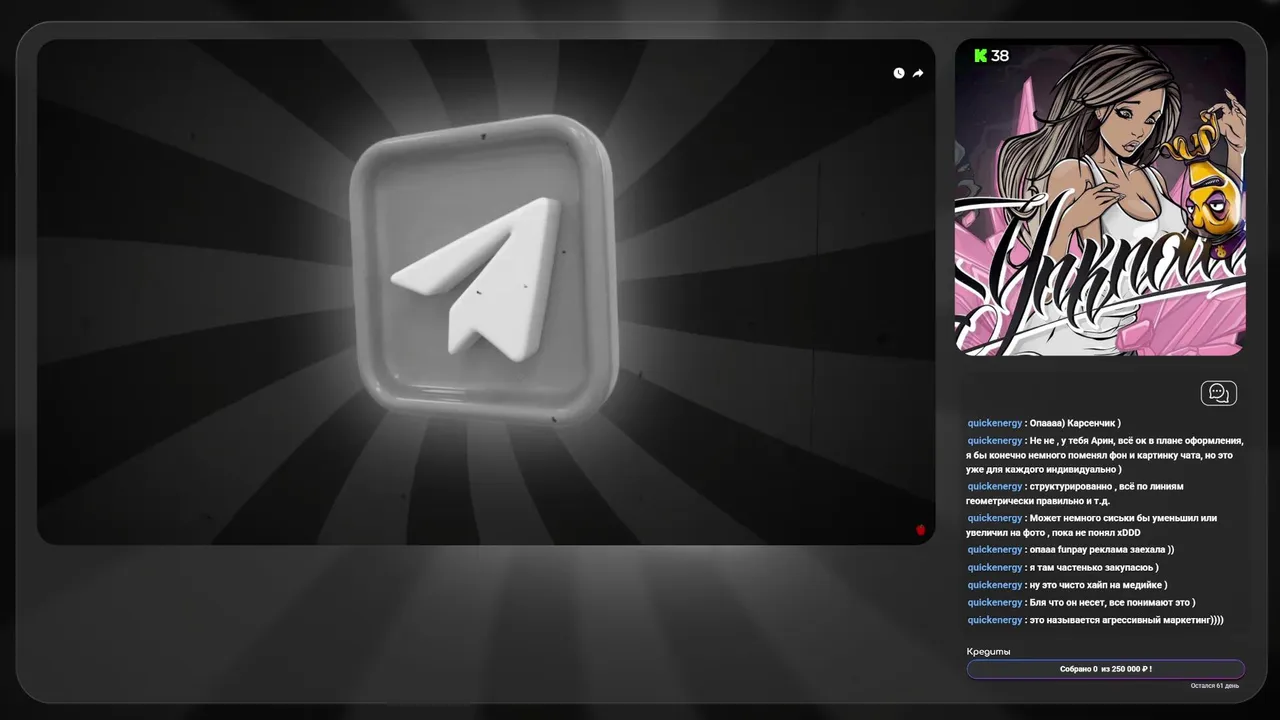Click username before 'Не не , у тебя Арин'
Viewport: 1280px width, 720px height.
(994, 440)
